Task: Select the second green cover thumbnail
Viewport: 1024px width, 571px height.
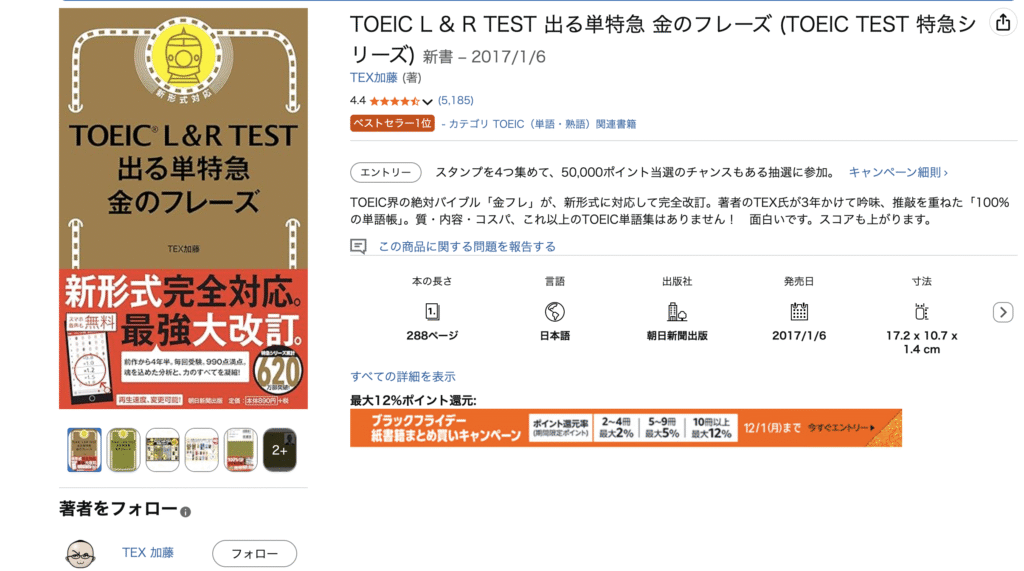Action: (x=123, y=450)
